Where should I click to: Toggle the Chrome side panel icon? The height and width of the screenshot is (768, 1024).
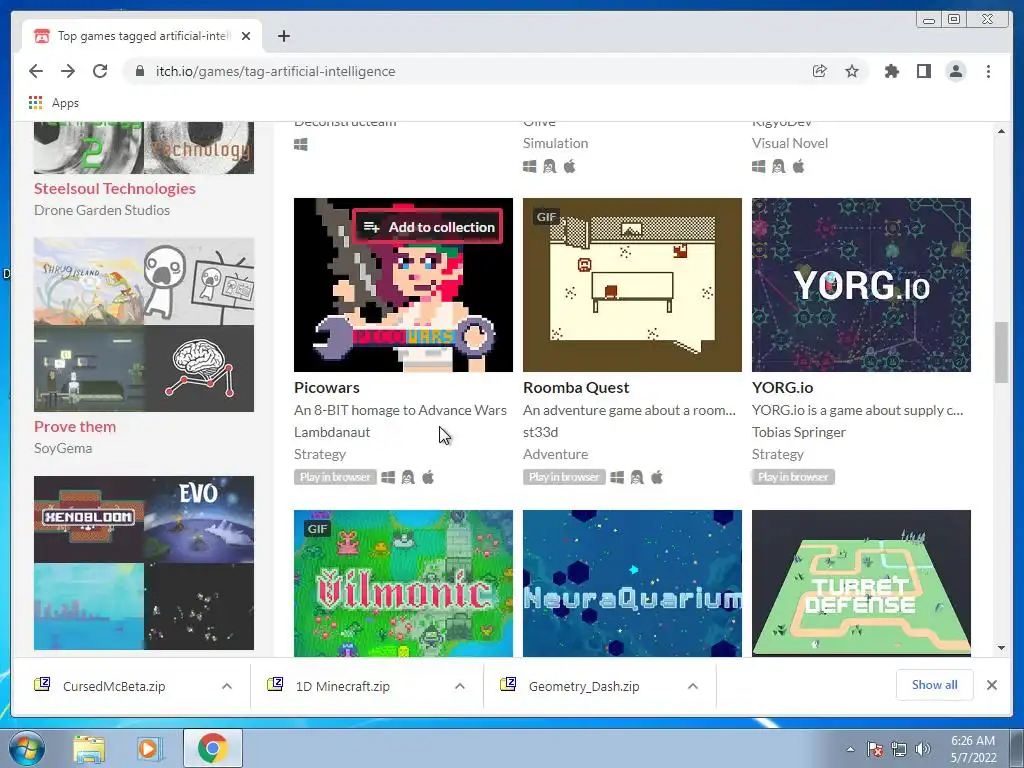tap(923, 71)
